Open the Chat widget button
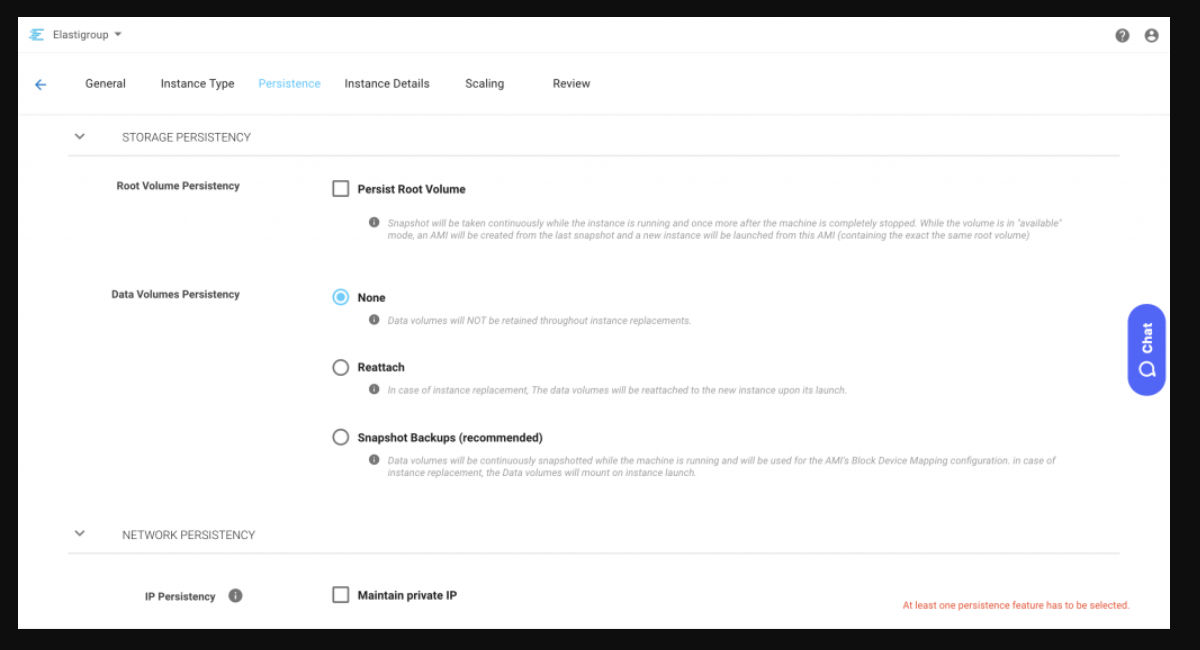The width and height of the screenshot is (1200, 650). pyautogui.click(x=1146, y=349)
